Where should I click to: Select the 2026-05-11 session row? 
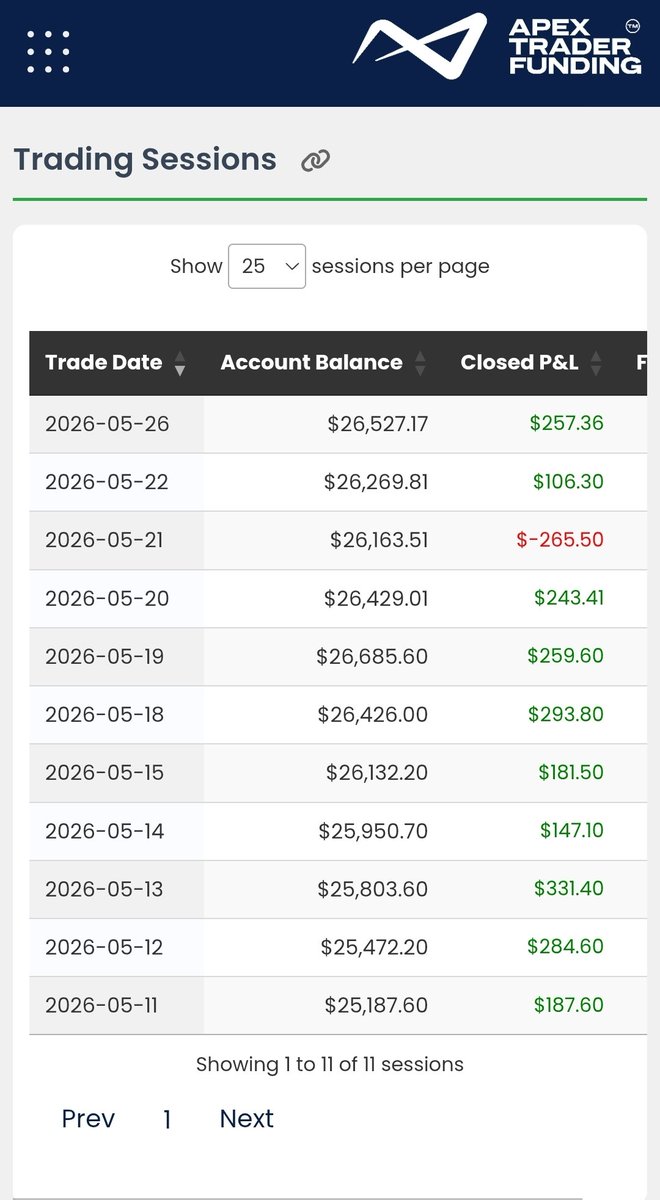(338, 1005)
